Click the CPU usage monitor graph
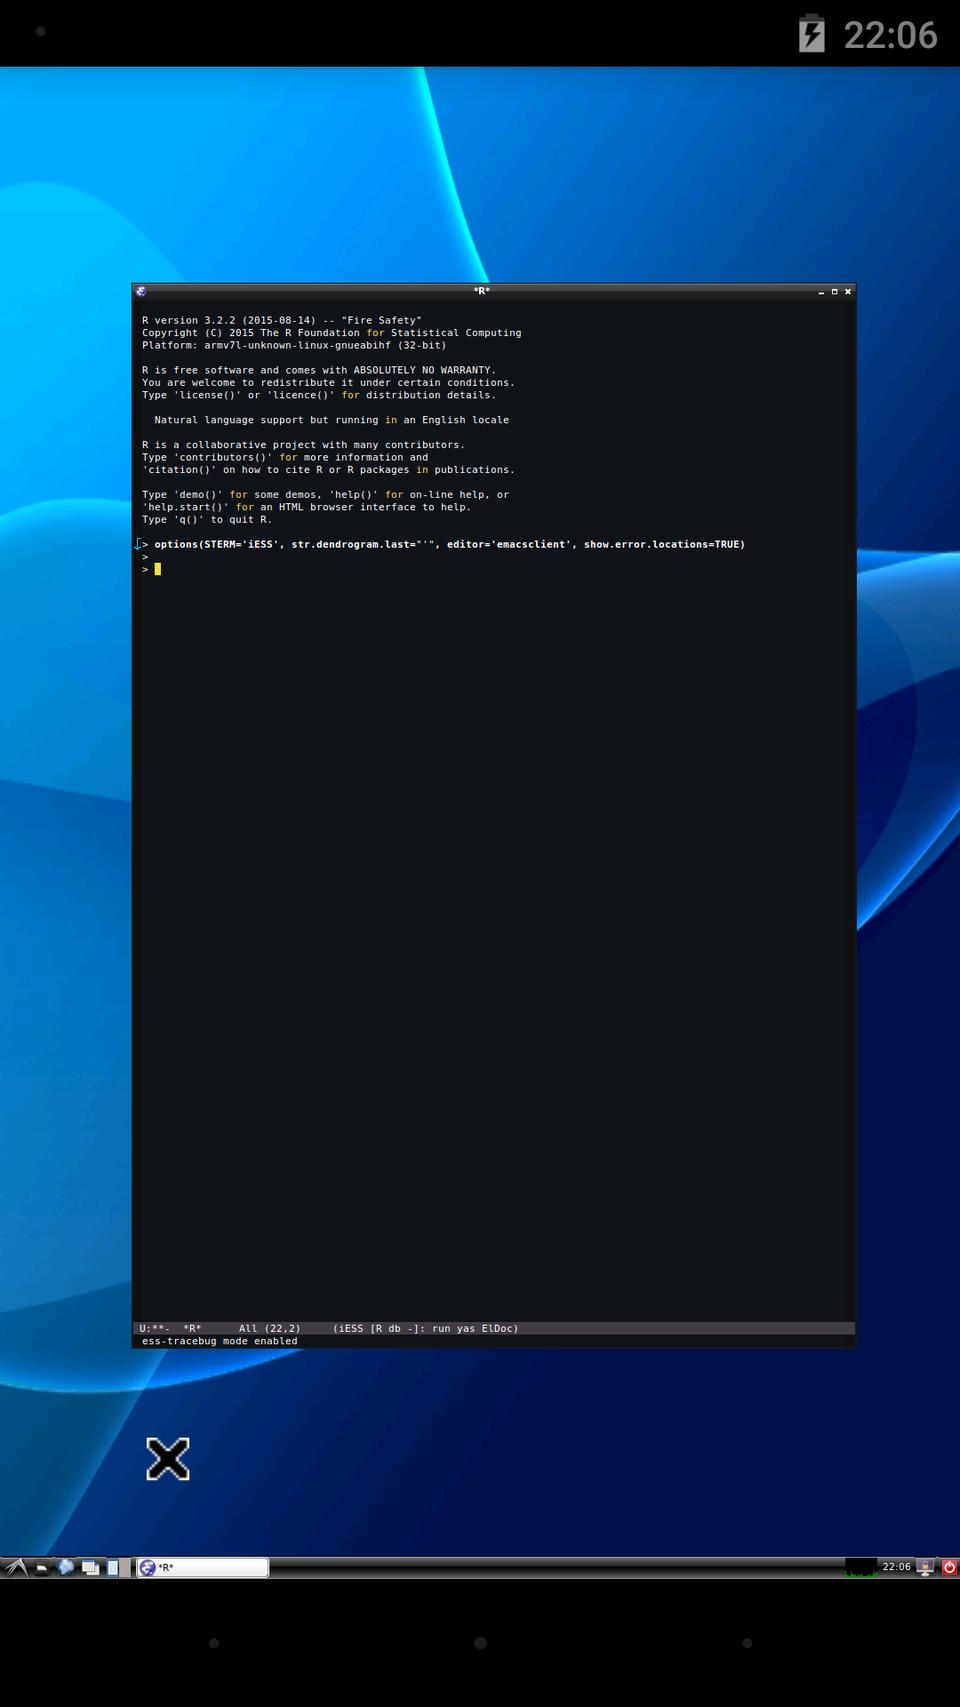Screen dimensions: 960x1707 pyautogui.click(x=861, y=1567)
